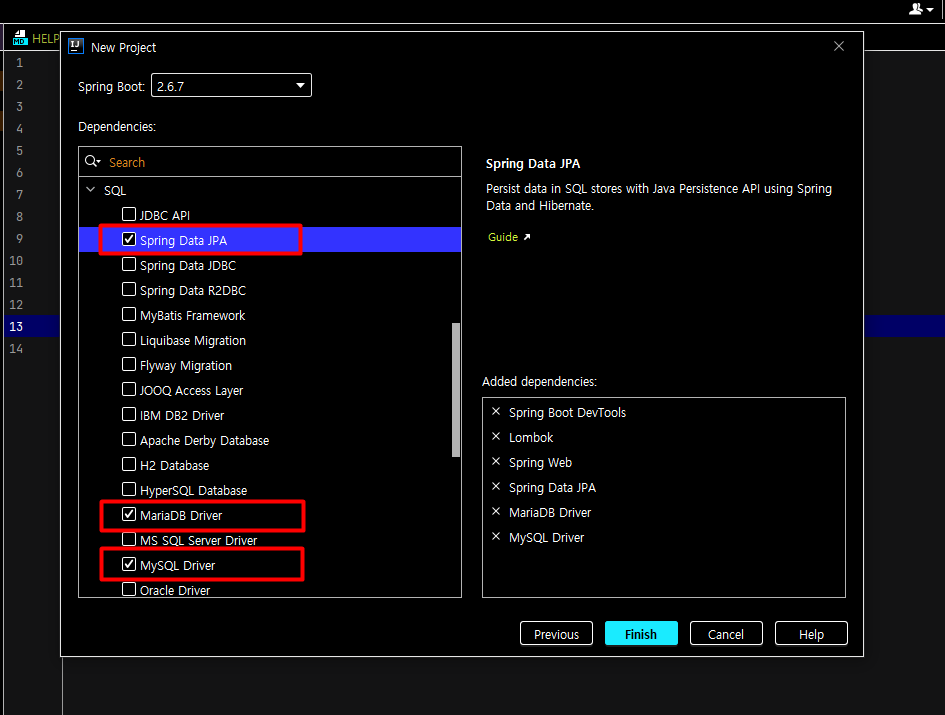Focus the dependencies Search field
The width and height of the screenshot is (945, 715).
tap(270, 162)
